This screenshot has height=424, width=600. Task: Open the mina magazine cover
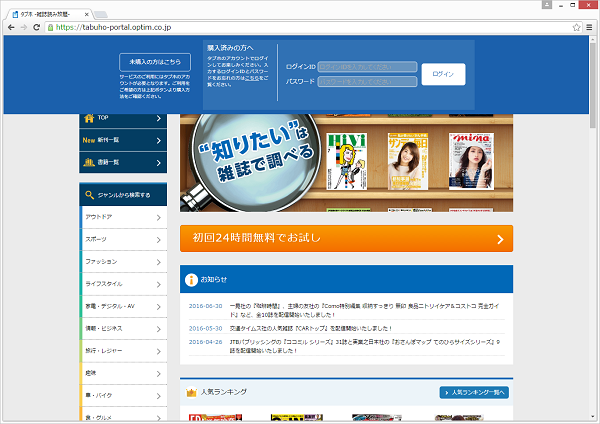coord(471,161)
